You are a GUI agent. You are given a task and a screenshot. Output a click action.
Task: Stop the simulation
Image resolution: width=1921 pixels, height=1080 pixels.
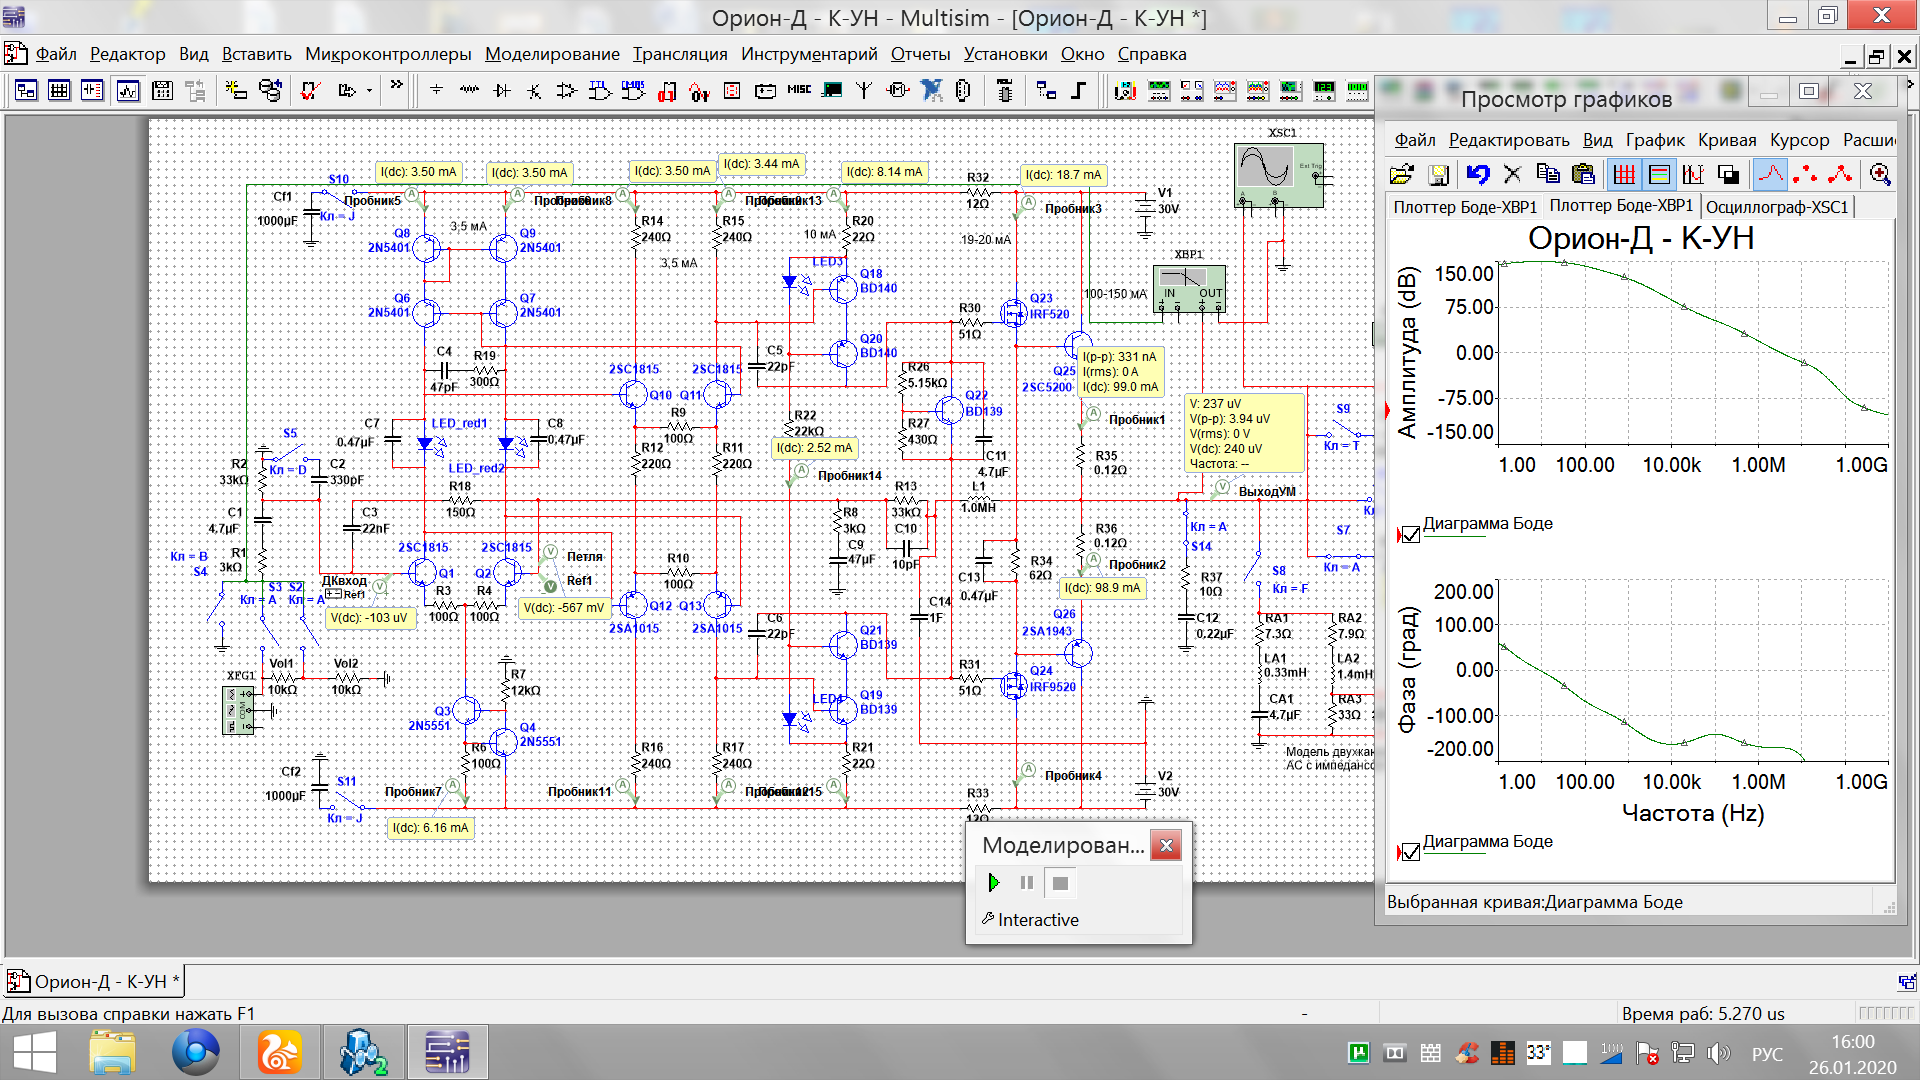(x=1060, y=883)
